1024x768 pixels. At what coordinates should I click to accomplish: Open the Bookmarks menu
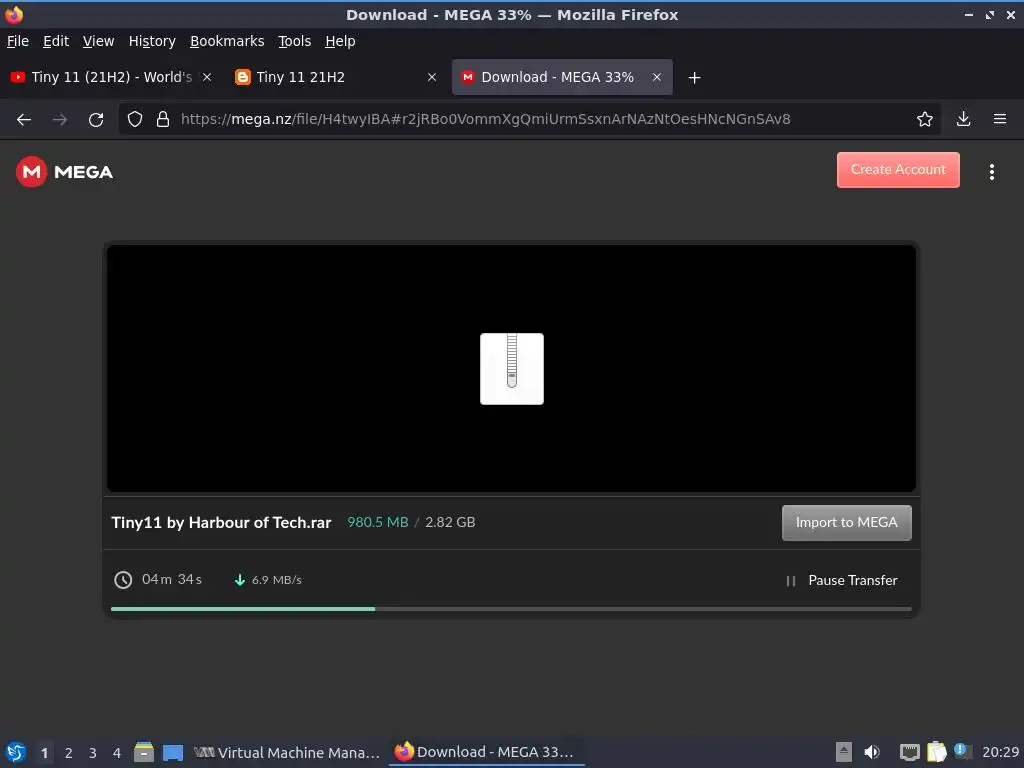(x=227, y=41)
